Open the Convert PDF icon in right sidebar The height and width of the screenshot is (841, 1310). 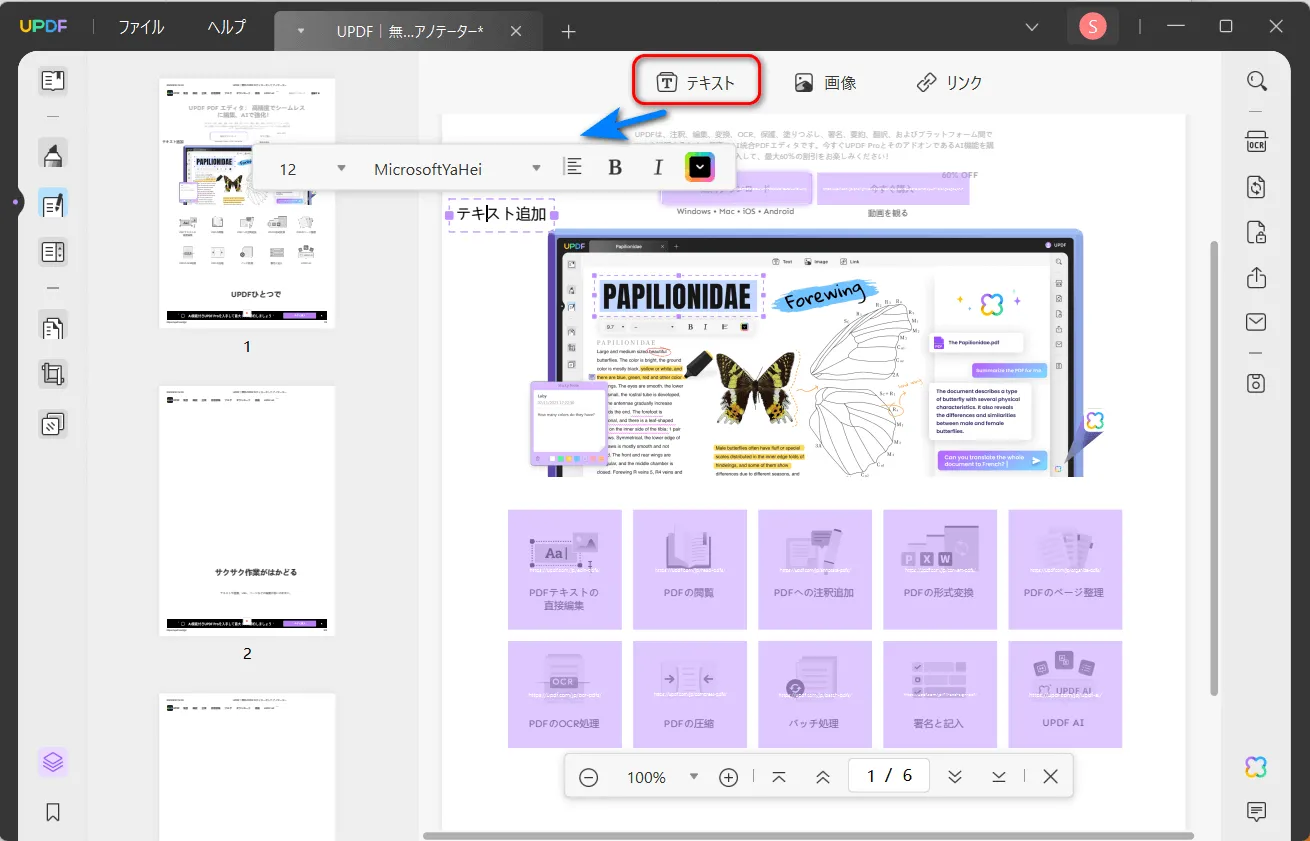pos(1257,187)
